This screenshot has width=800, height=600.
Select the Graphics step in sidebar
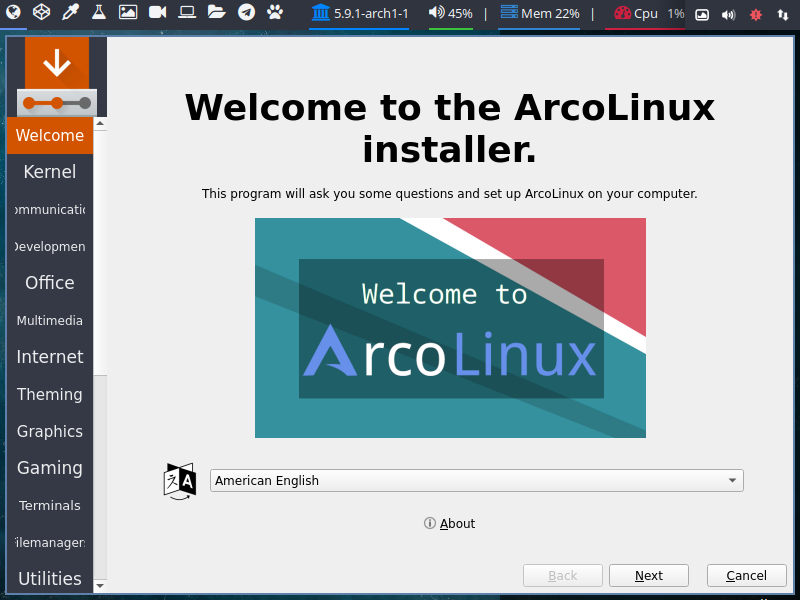(50, 431)
